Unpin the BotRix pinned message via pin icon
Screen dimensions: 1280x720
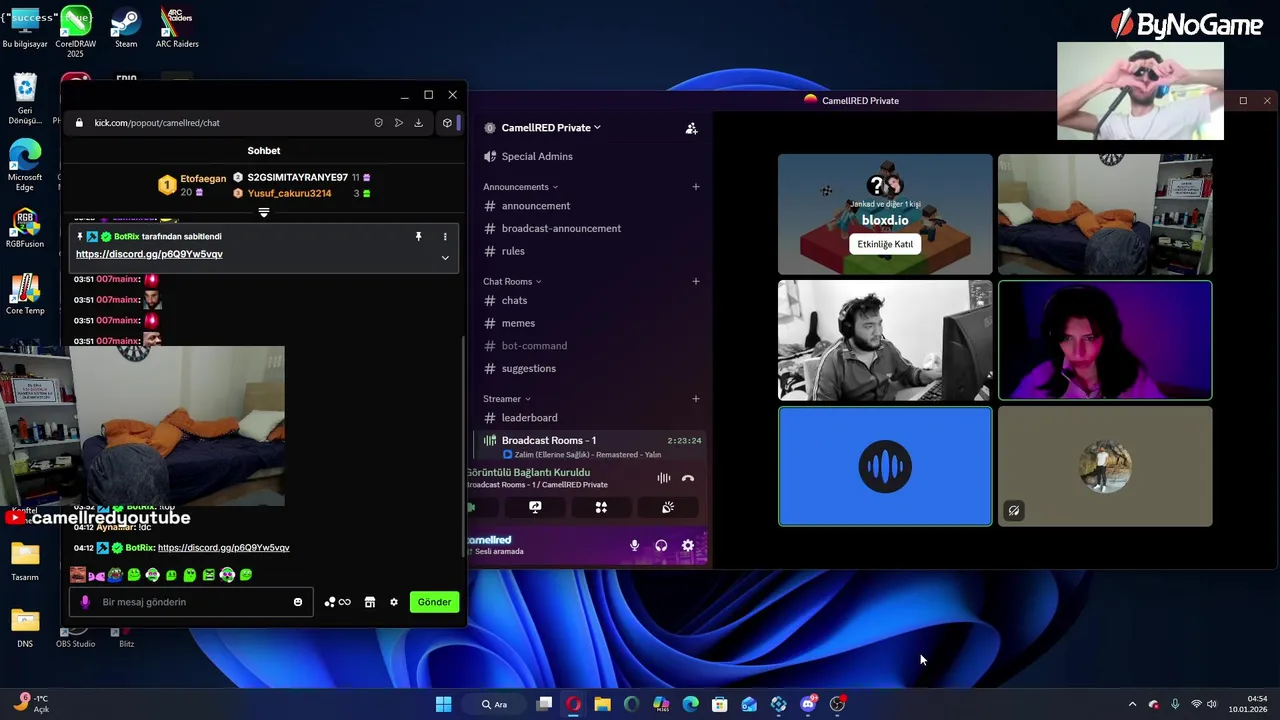coord(418,237)
